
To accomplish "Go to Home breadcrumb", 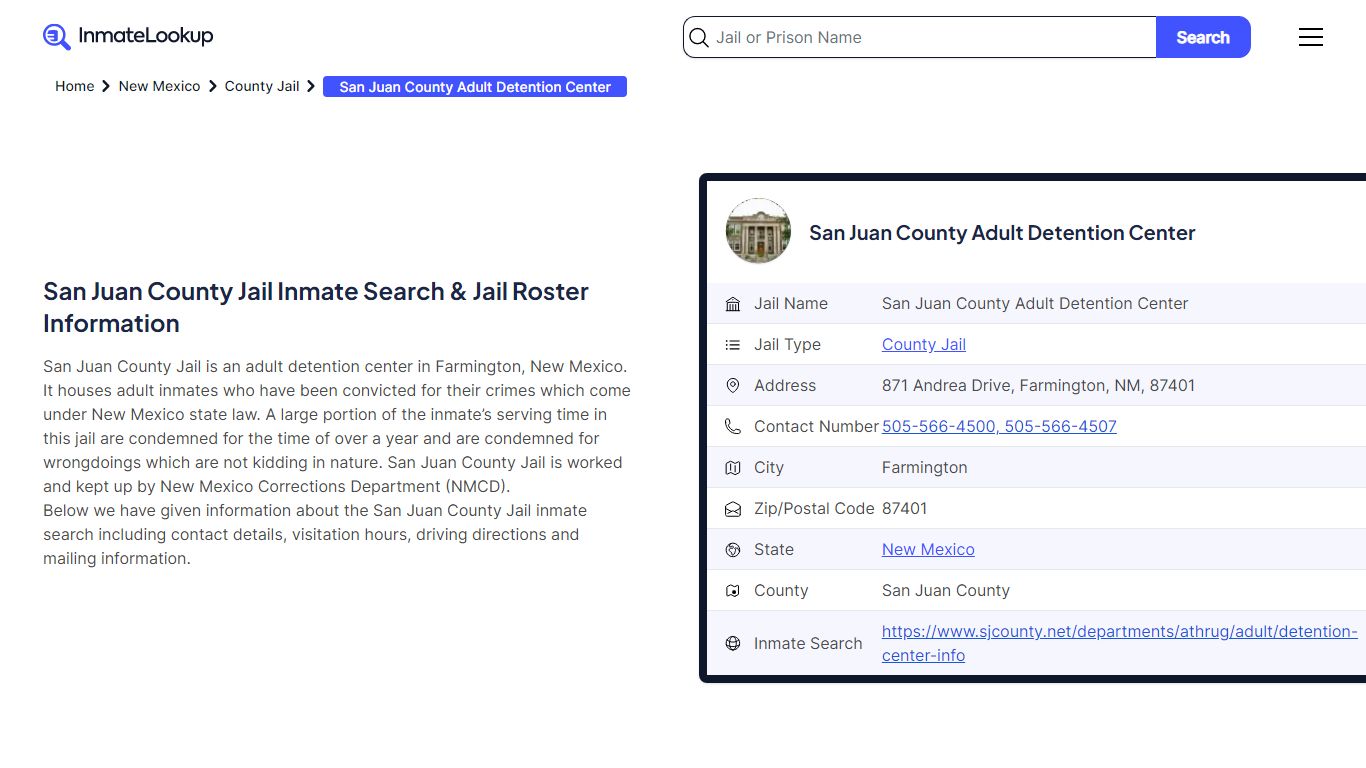I will pos(74,86).
